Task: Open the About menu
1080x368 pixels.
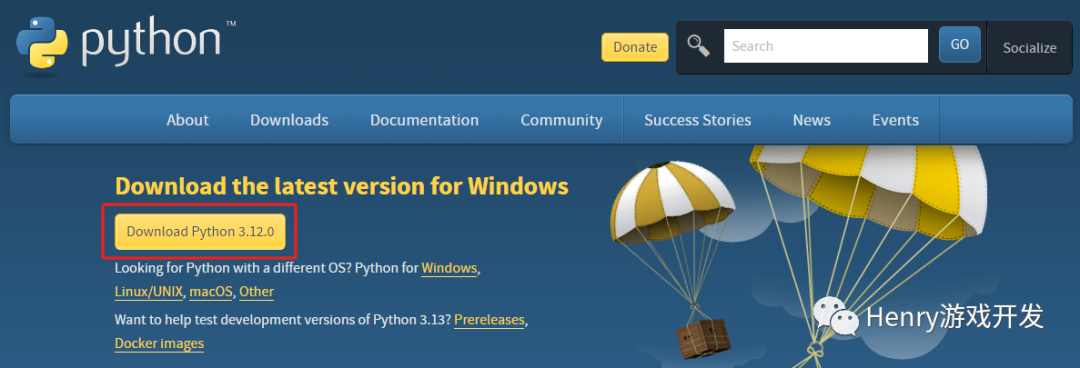Action: point(187,120)
